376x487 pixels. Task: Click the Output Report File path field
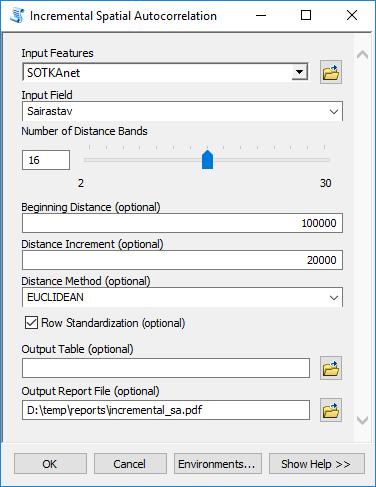pos(166,410)
